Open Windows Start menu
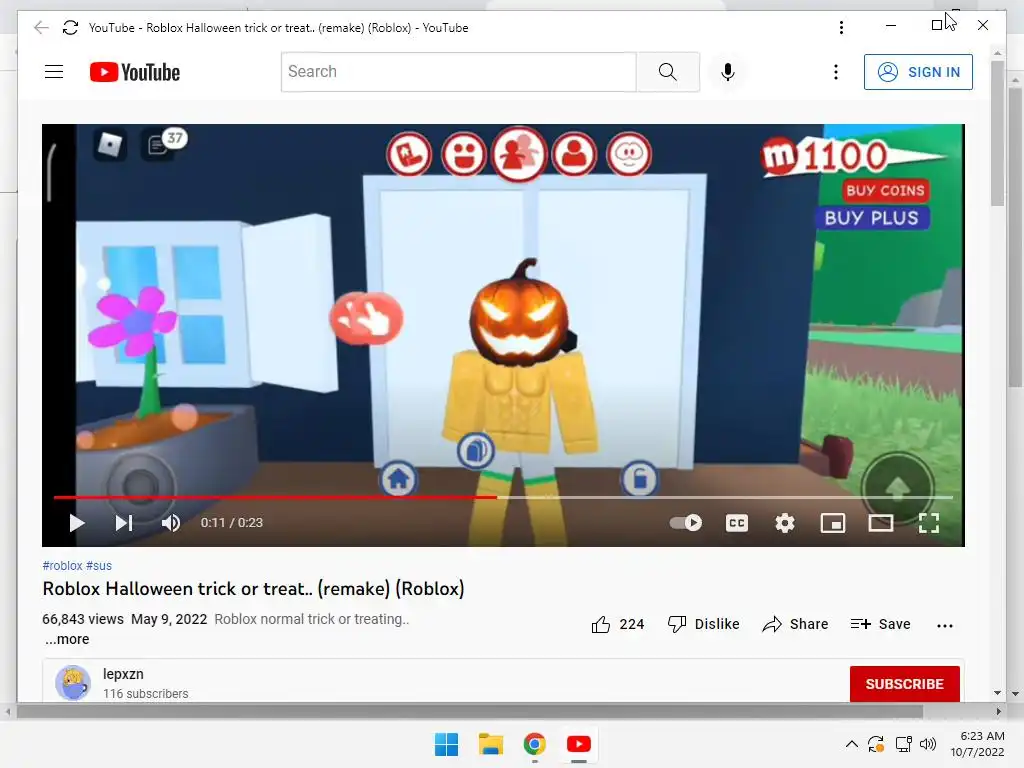1024x768 pixels. (x=447, y=744)
